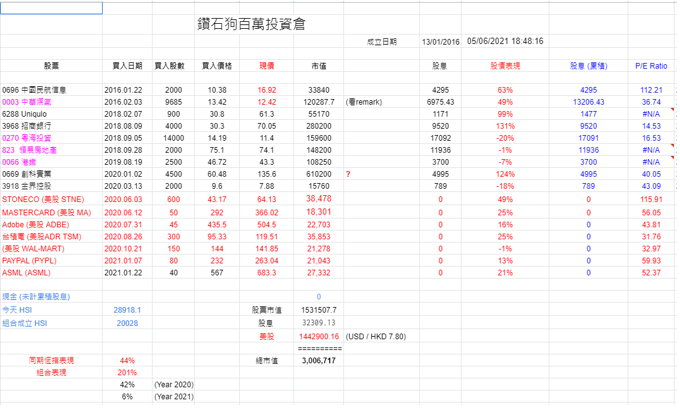
Task: Click the red 現價 column header
Action: point(267,65)
